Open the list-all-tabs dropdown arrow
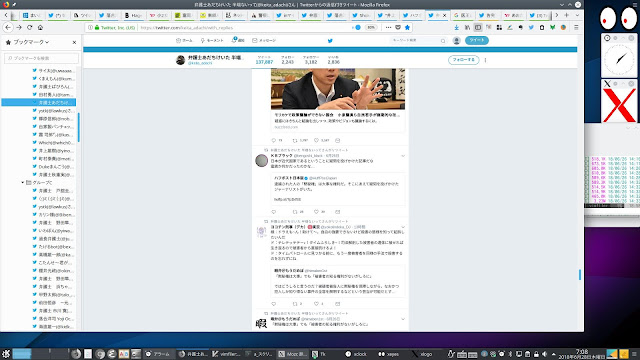This screenshot has width=640, height=360. (x=577, y=15)
